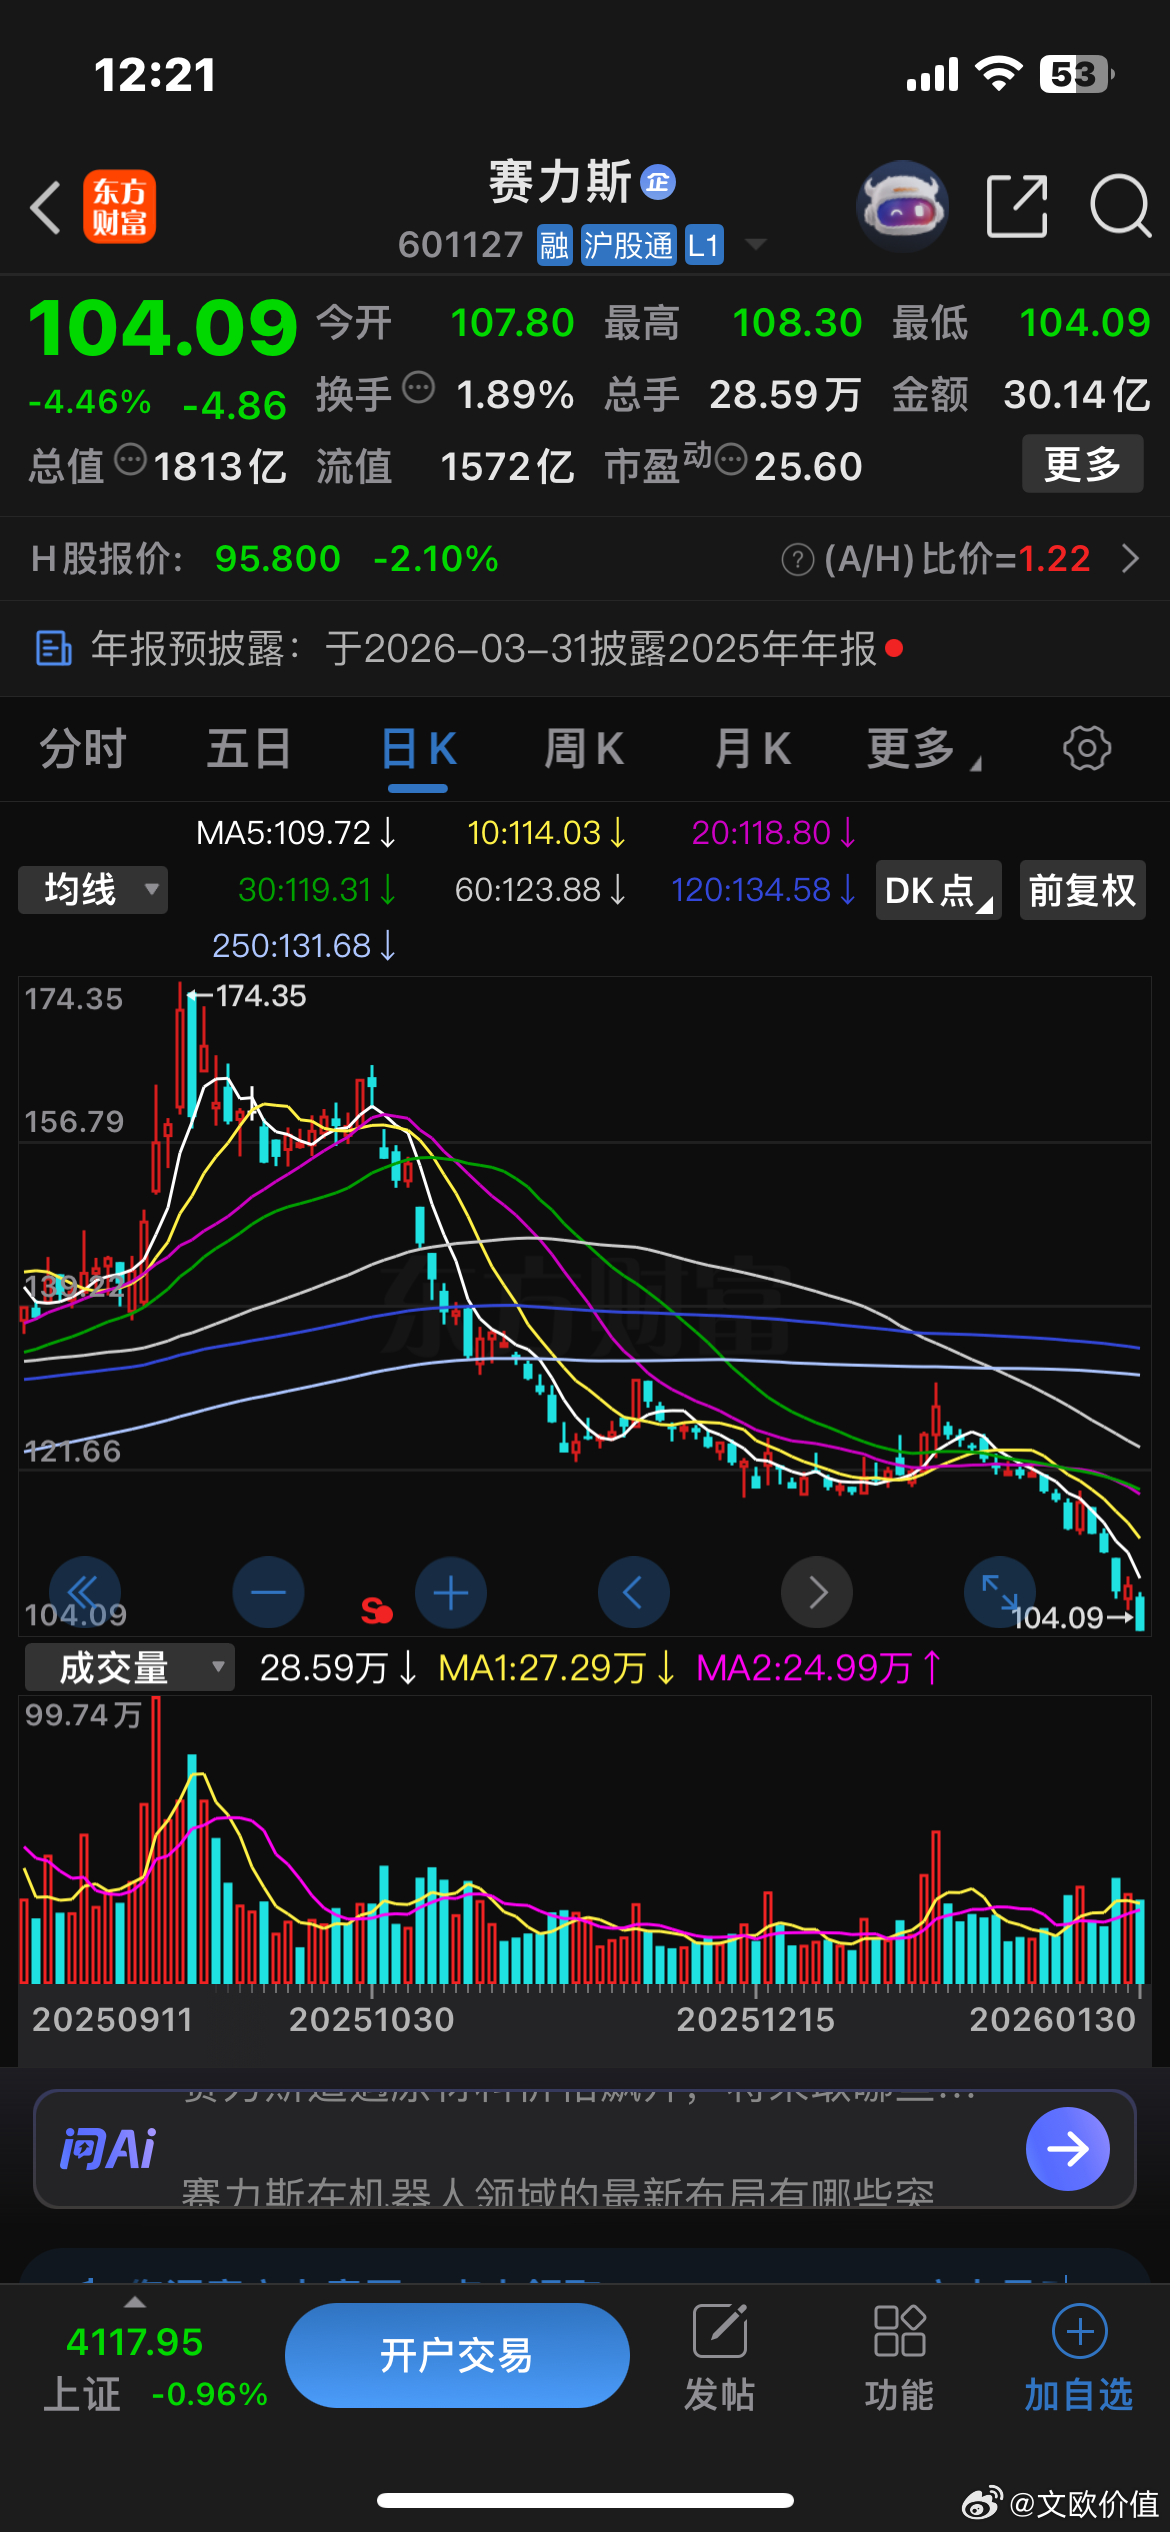The image size is (1170, 2532).
Task: Tap the MA5:109.72 value
Action: [296, 832]
